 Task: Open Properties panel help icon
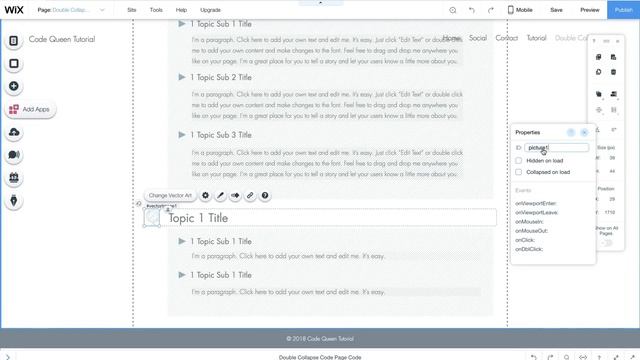(x=571, y=132)
